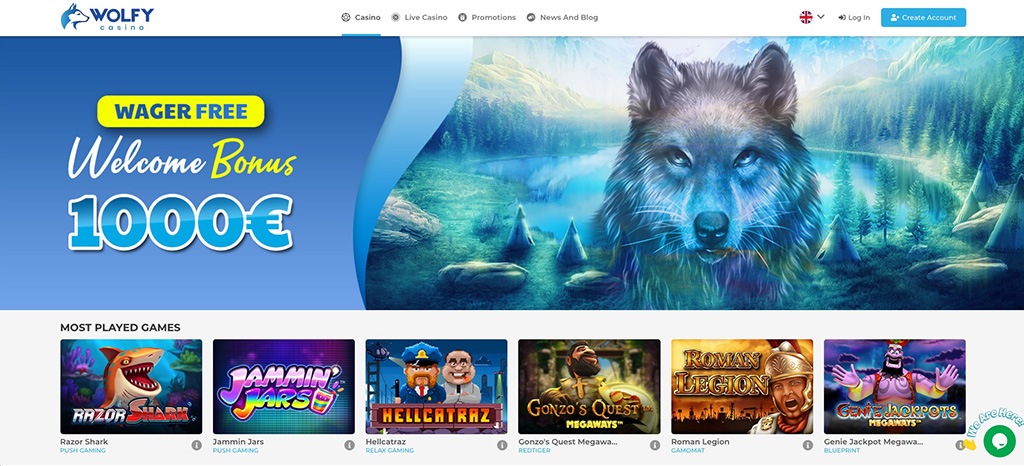The image size is (1024, 466).
Task: Show info for Jammin Jars
Action: click(349, 445)
